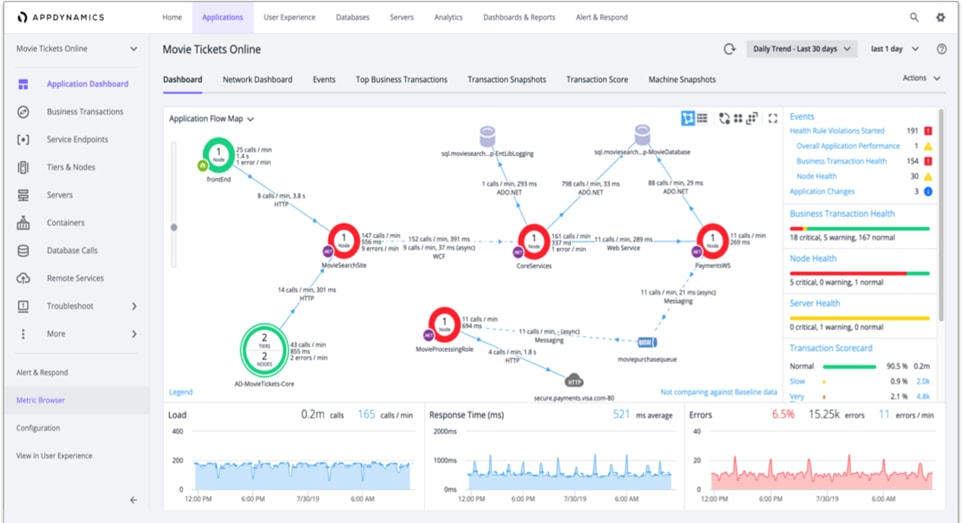Click the MovieDatabase database icon
The image size is (963, 523).
point(642,134)
